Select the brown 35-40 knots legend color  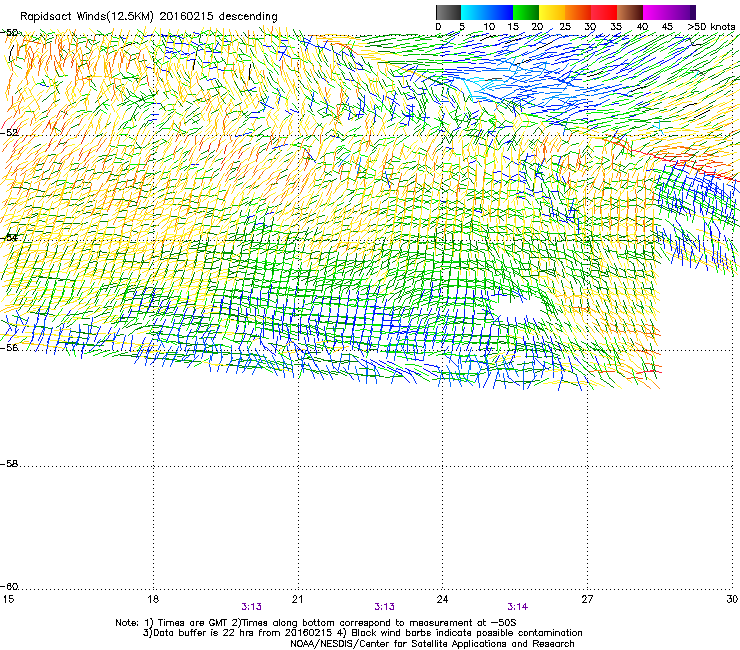pos(630,12)
